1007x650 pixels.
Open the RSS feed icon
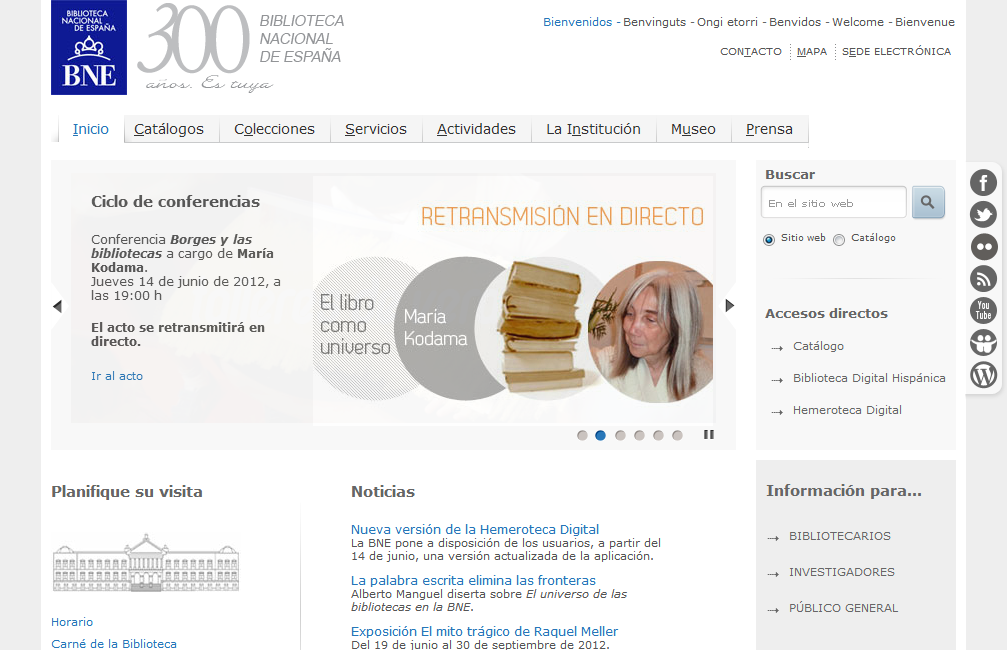(x=983, y=279)
